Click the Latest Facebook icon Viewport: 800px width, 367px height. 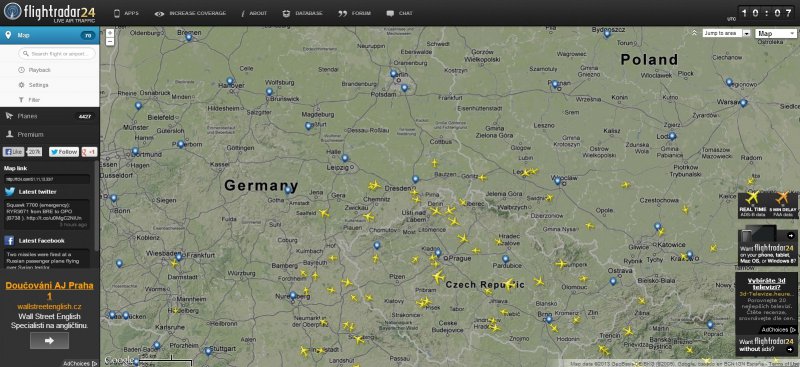[9, 240]
